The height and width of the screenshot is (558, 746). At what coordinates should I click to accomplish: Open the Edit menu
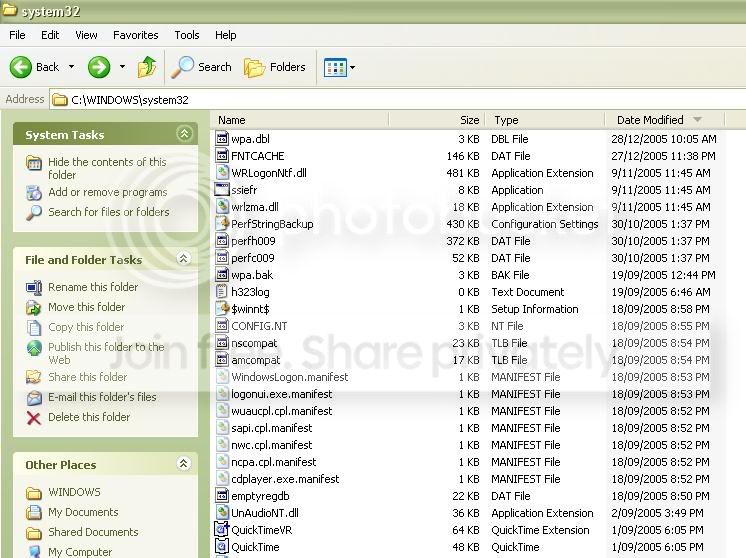click(x=50, y=35)
